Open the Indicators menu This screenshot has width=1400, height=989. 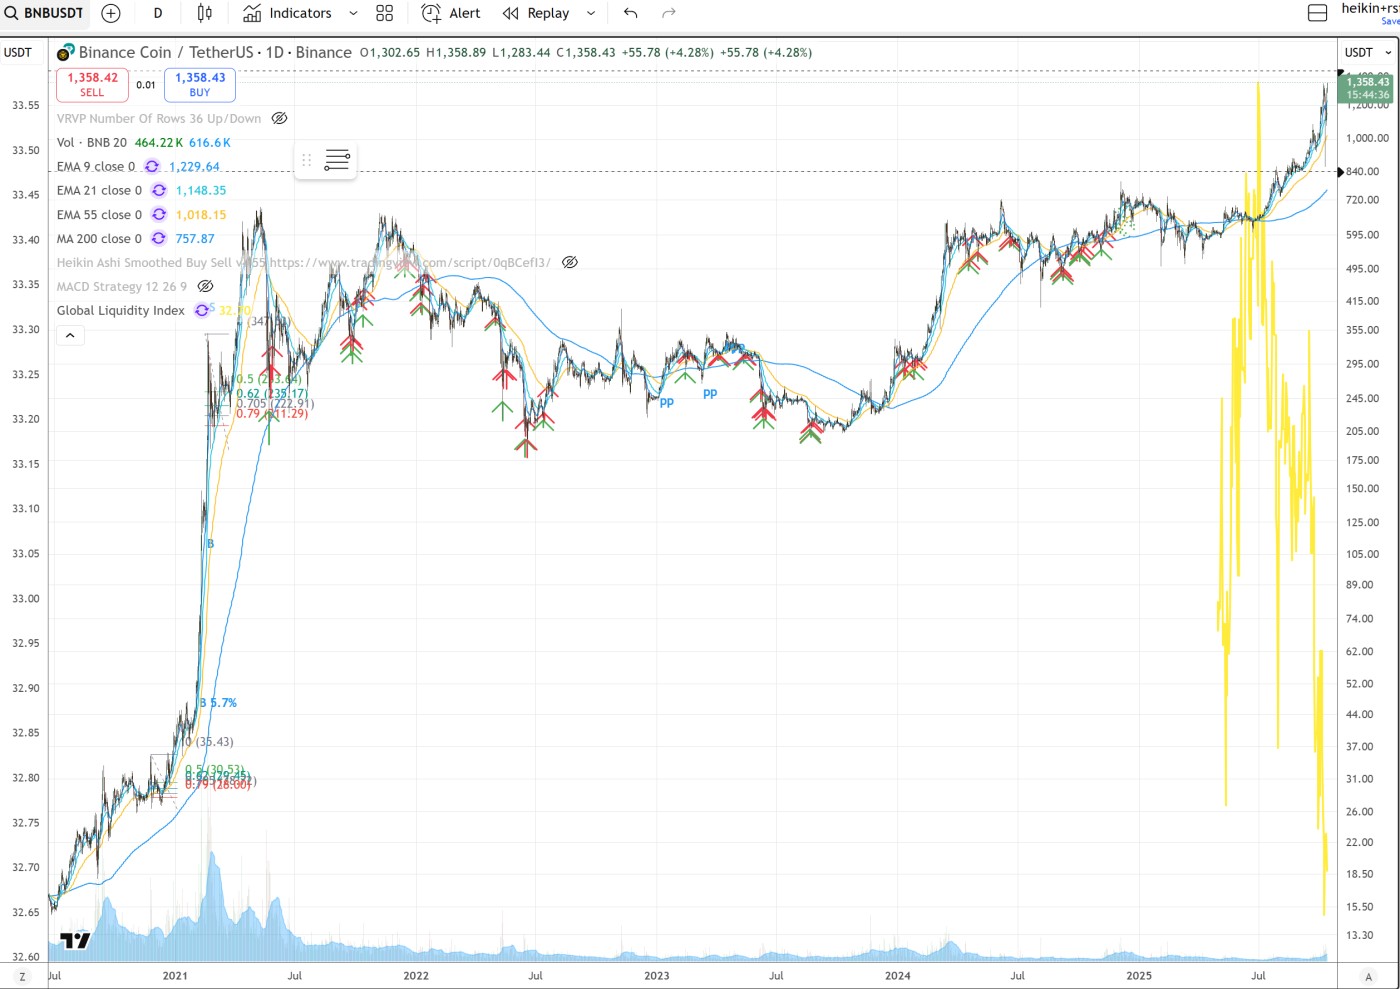point(288,13)
